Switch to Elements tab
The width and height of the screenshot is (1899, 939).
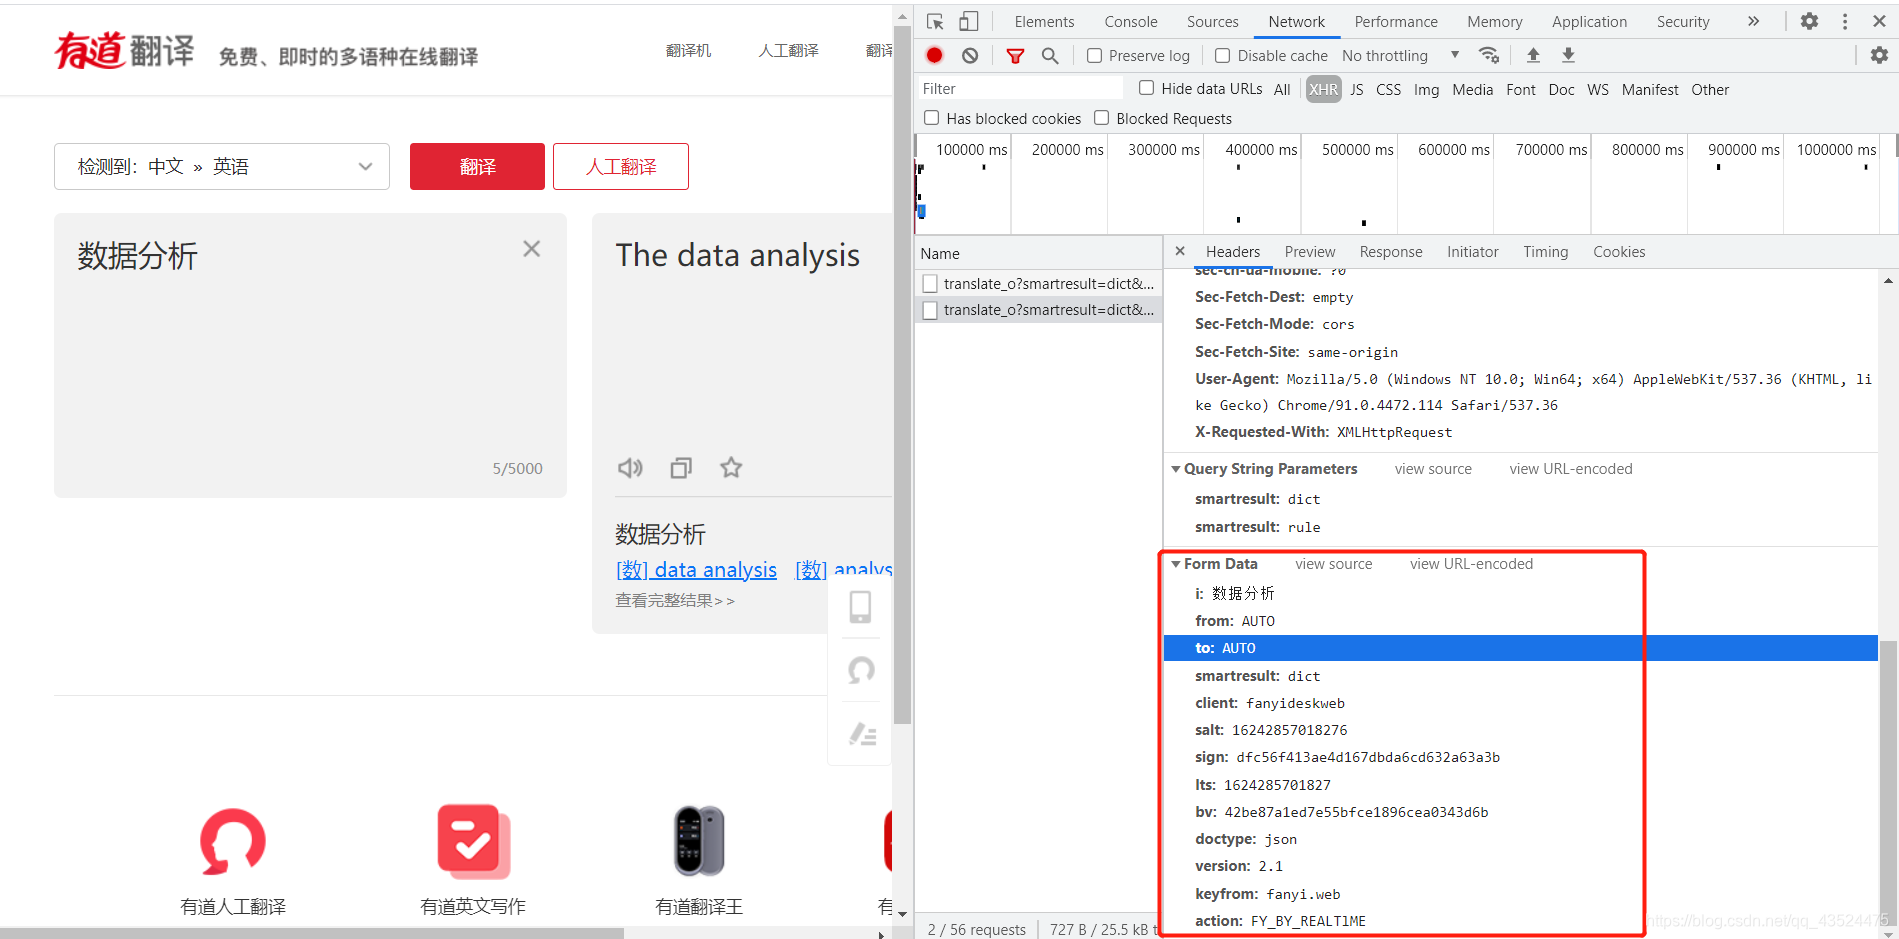tap(1044, 21)
